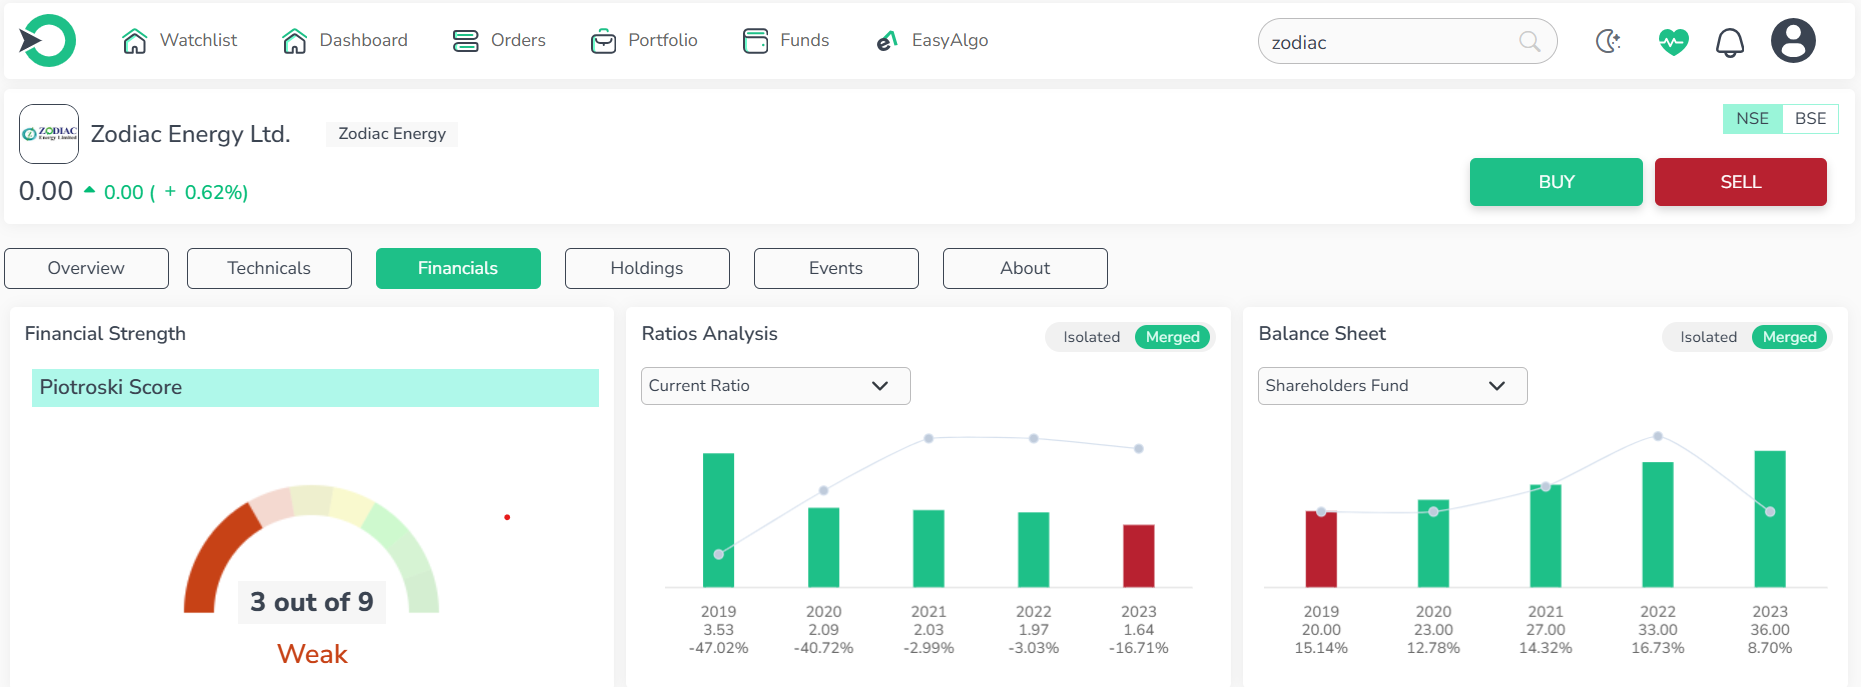
Task: Switch to the Holdings tab
Action: point(647,268)
